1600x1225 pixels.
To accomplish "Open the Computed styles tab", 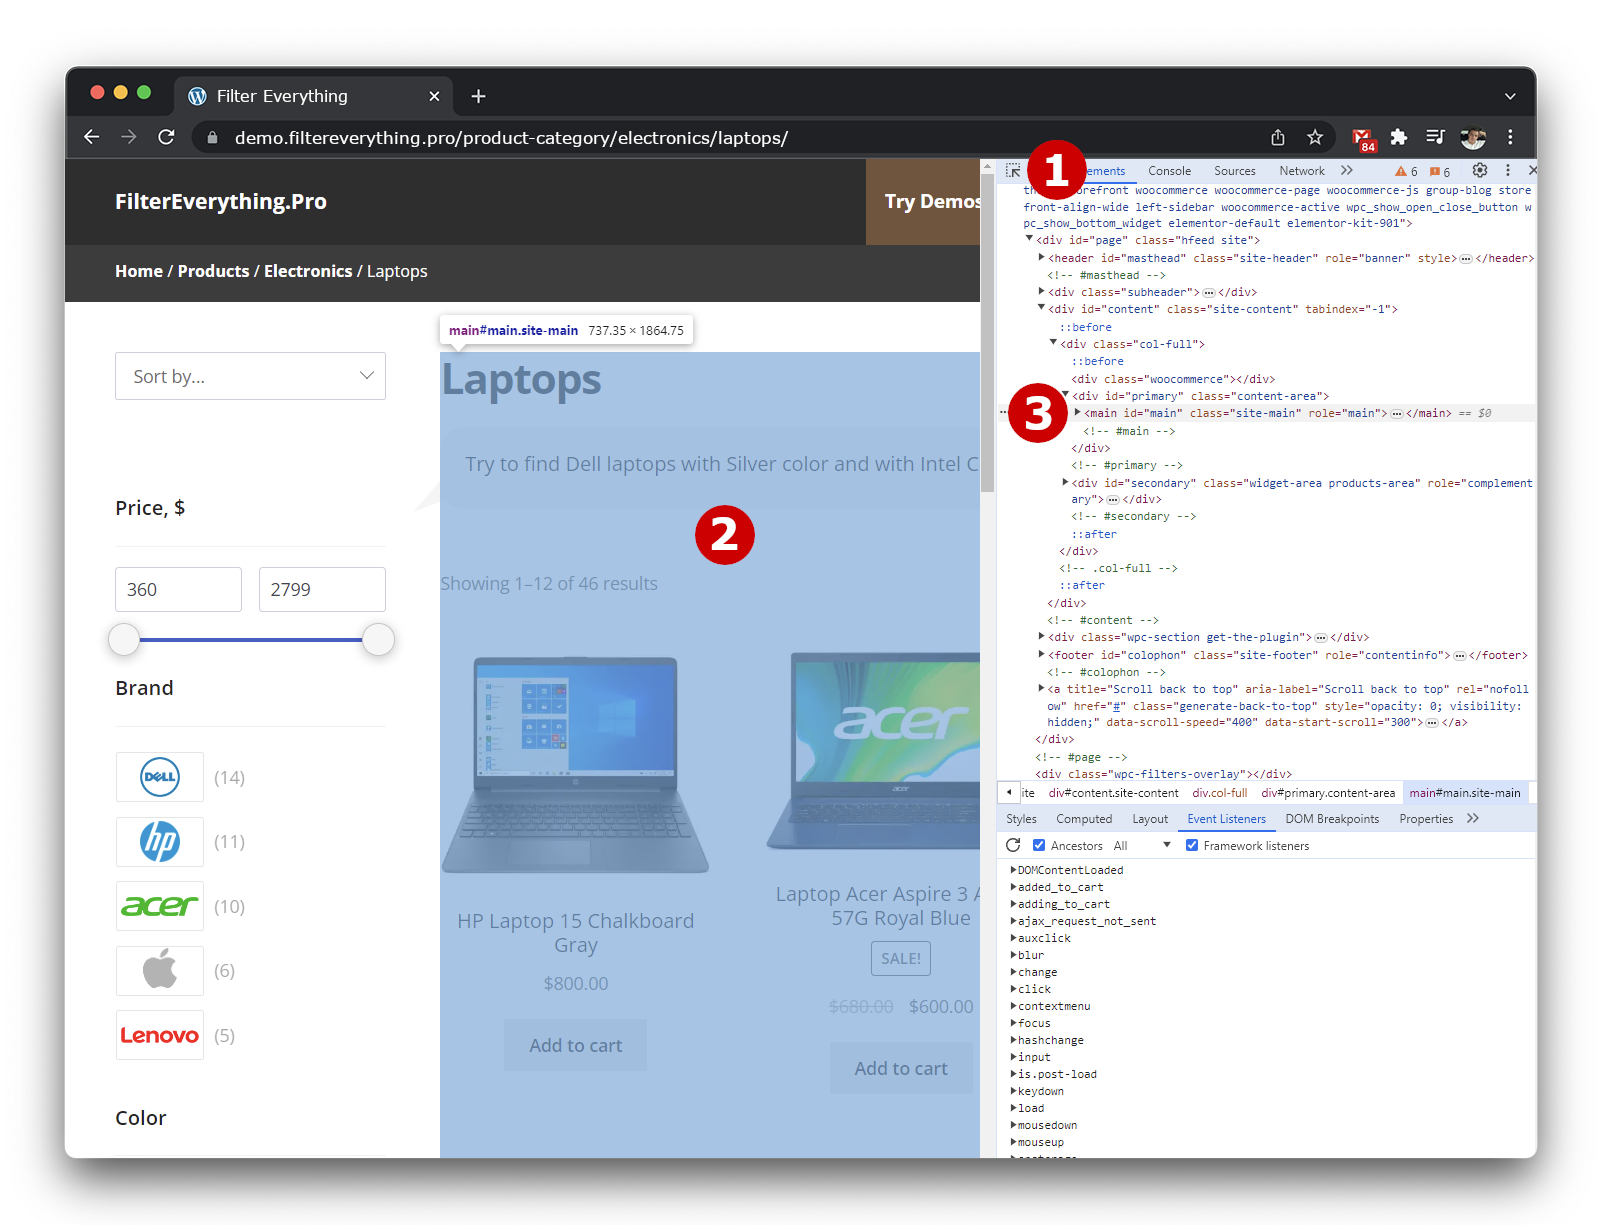I will tap(1084, 819).
